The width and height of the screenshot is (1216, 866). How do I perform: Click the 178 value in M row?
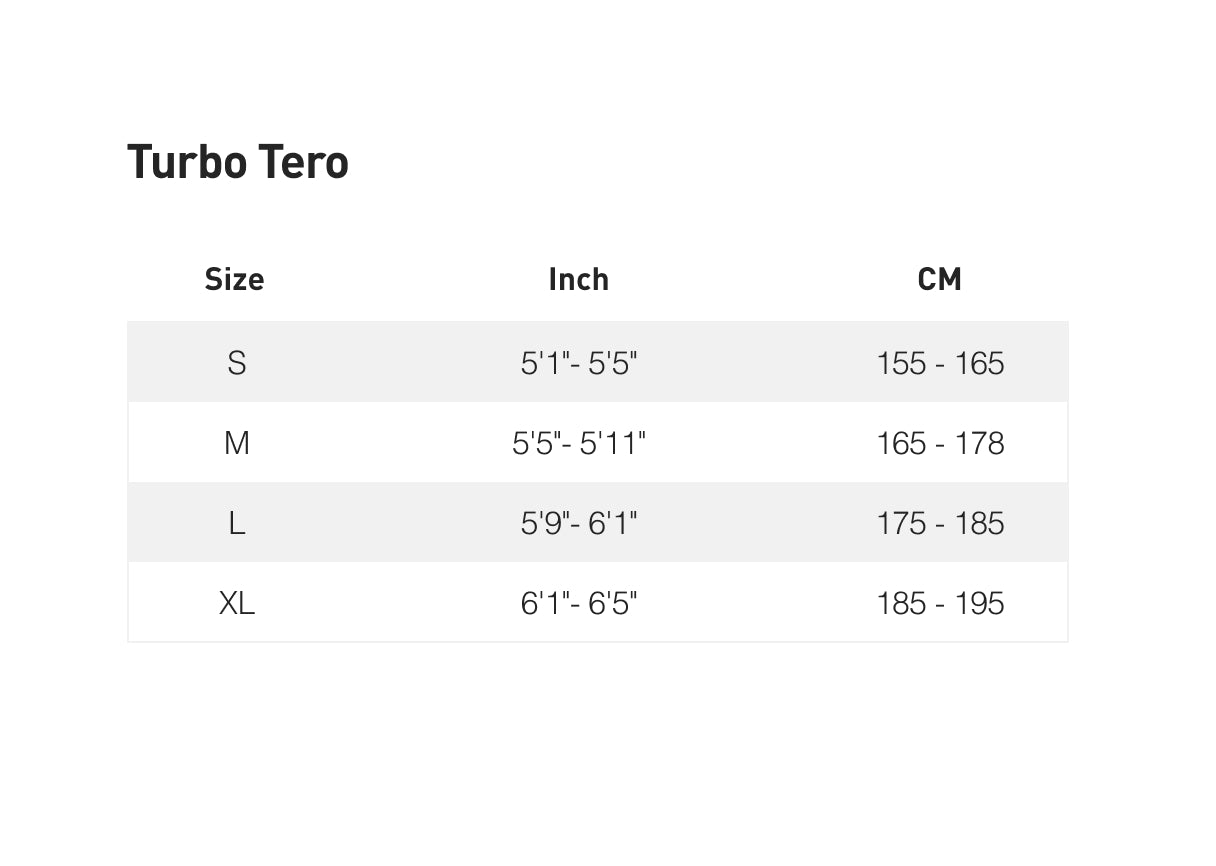(979, 443)
